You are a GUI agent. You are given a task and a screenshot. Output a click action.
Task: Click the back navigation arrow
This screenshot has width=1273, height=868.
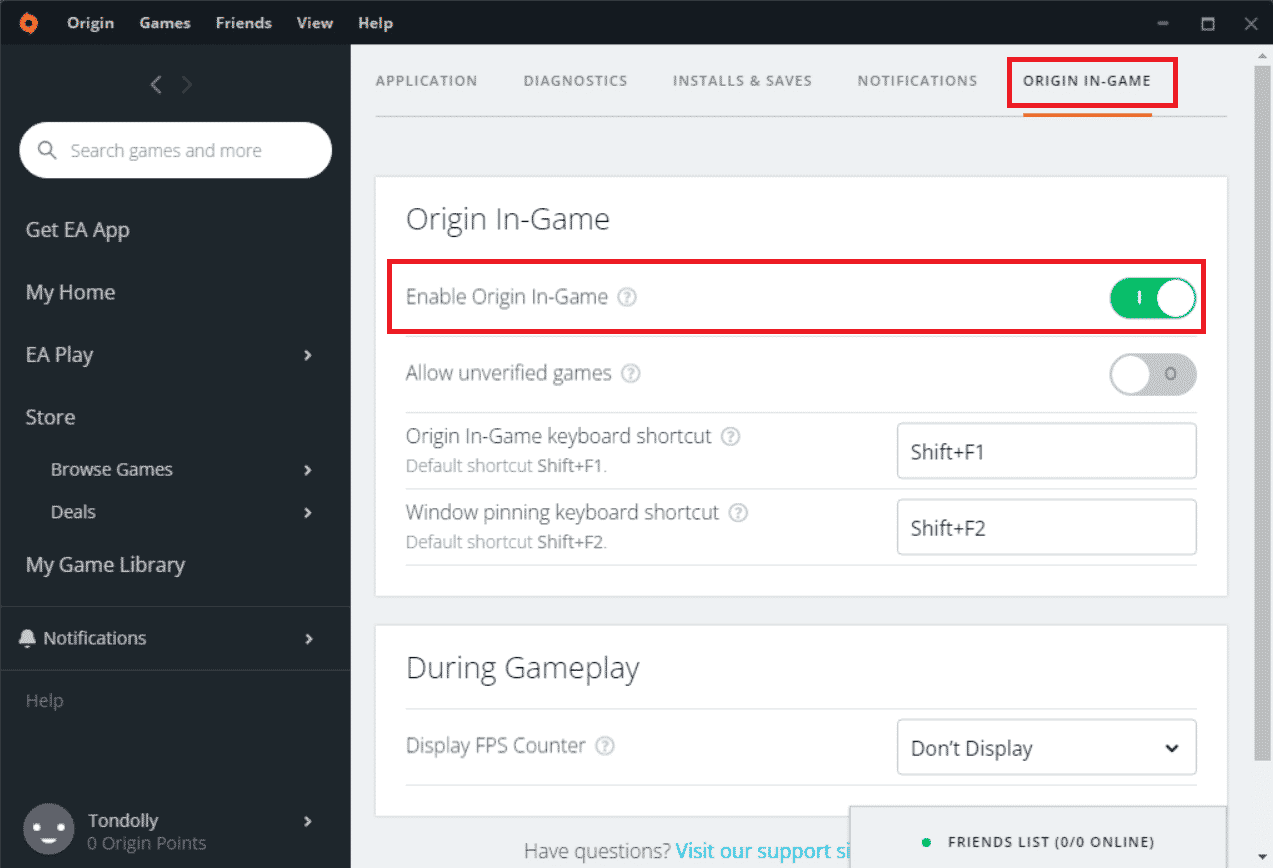click(x=156, y=85)
